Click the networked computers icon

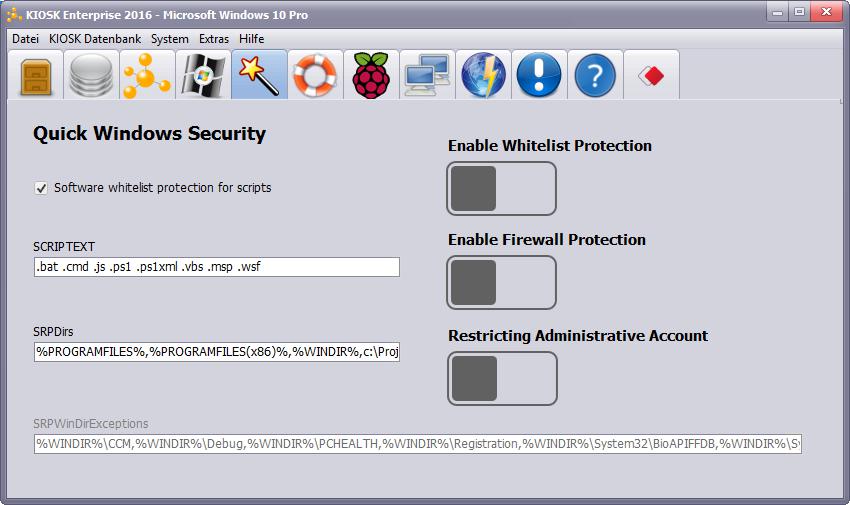427,75
